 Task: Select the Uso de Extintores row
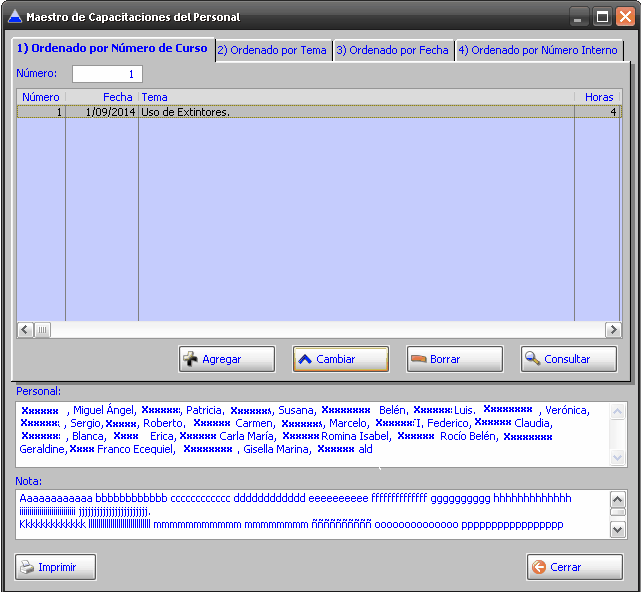click(319, 112)
